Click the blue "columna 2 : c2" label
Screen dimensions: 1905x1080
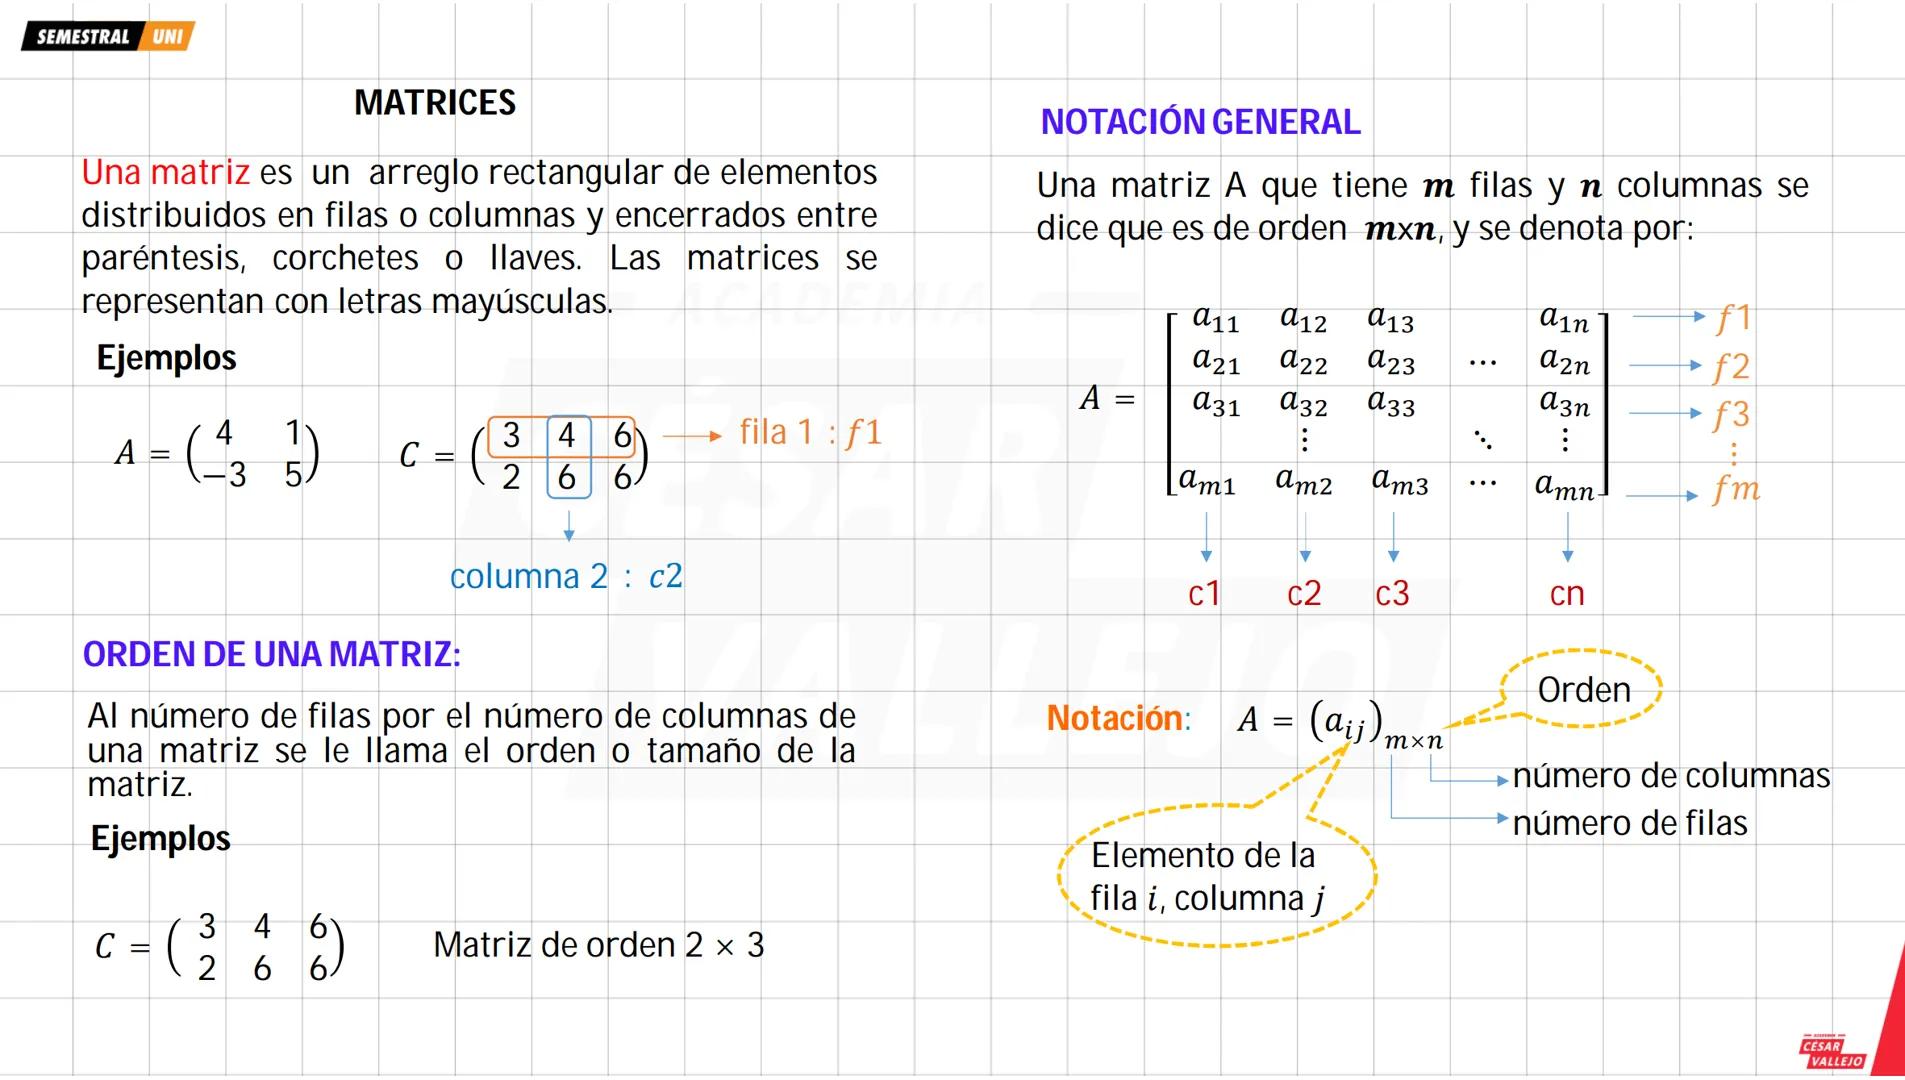click(565, 577)
